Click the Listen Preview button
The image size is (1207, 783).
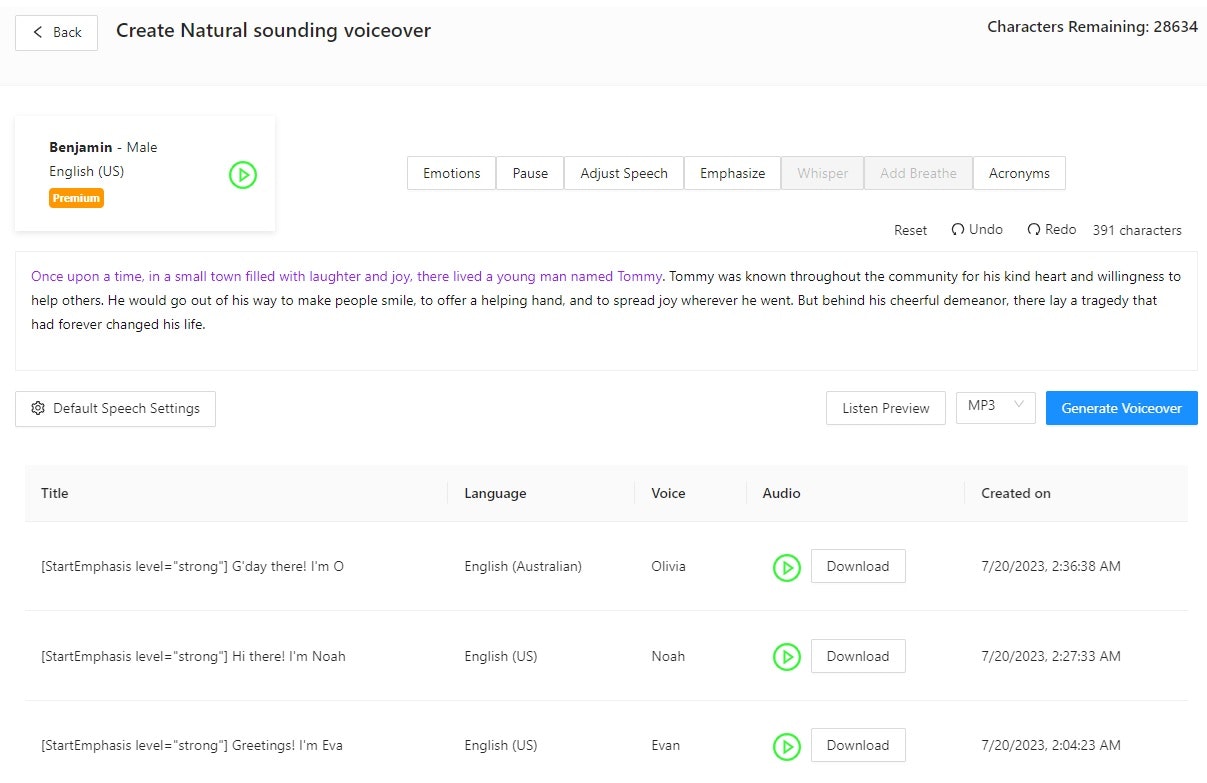coord(885,408)
